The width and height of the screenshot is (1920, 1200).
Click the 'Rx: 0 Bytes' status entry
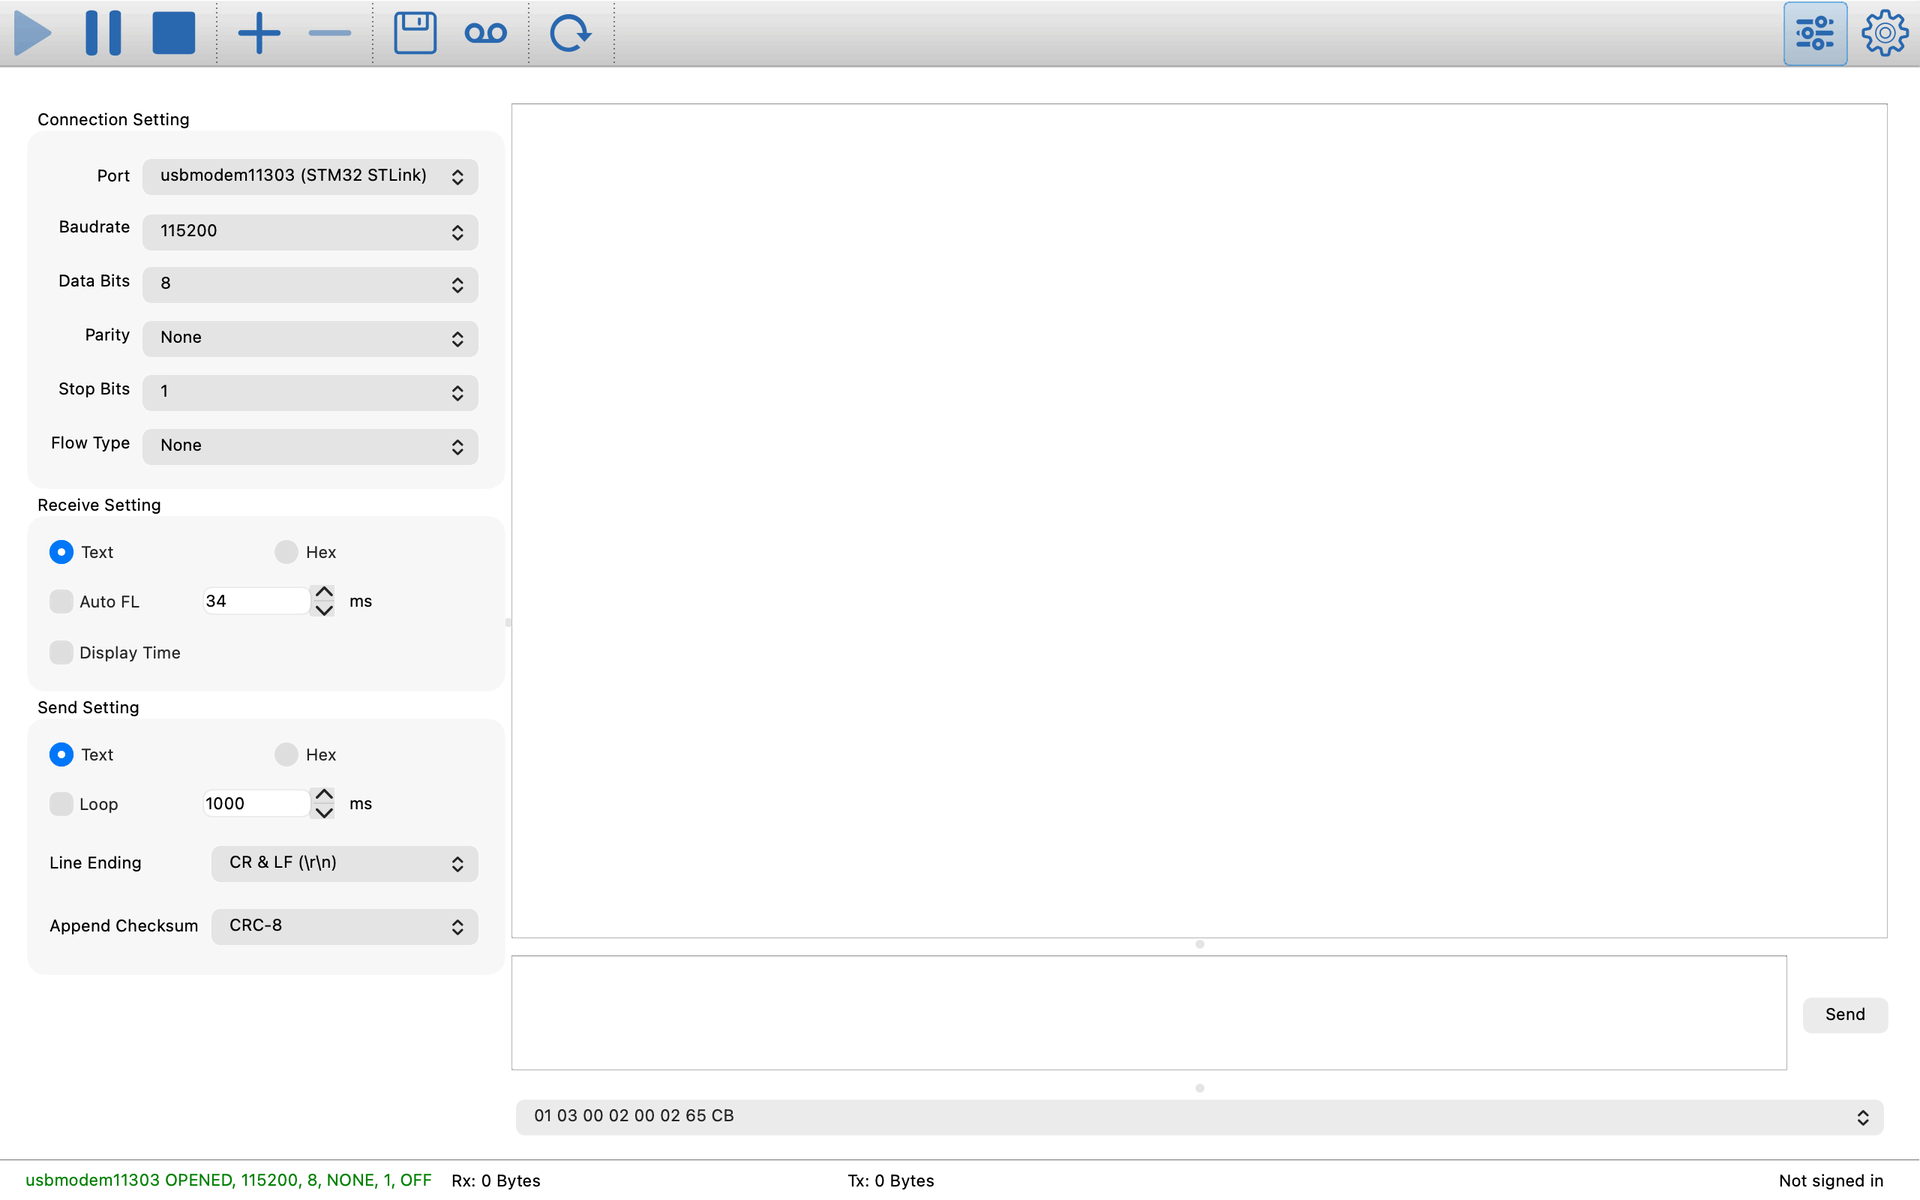pyautogui.click(x=496, y=1181)
